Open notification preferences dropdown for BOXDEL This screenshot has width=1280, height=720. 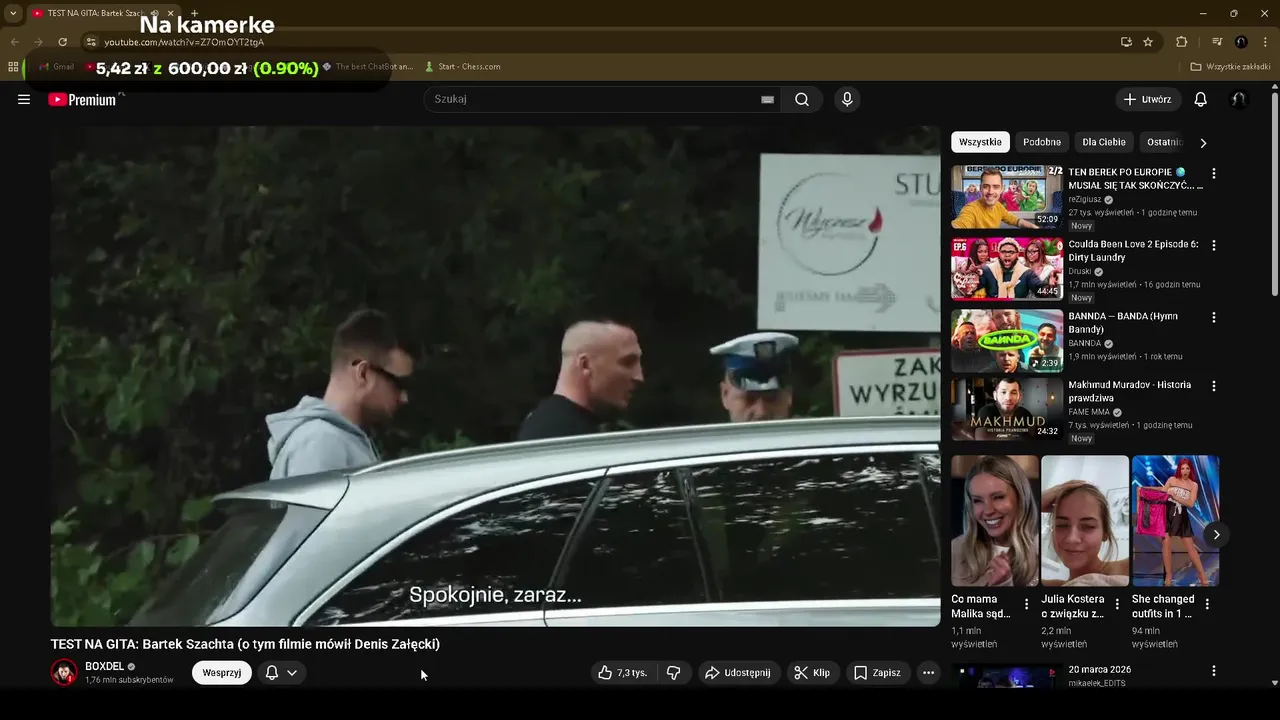pyautogui.click(x=281, y=673)
